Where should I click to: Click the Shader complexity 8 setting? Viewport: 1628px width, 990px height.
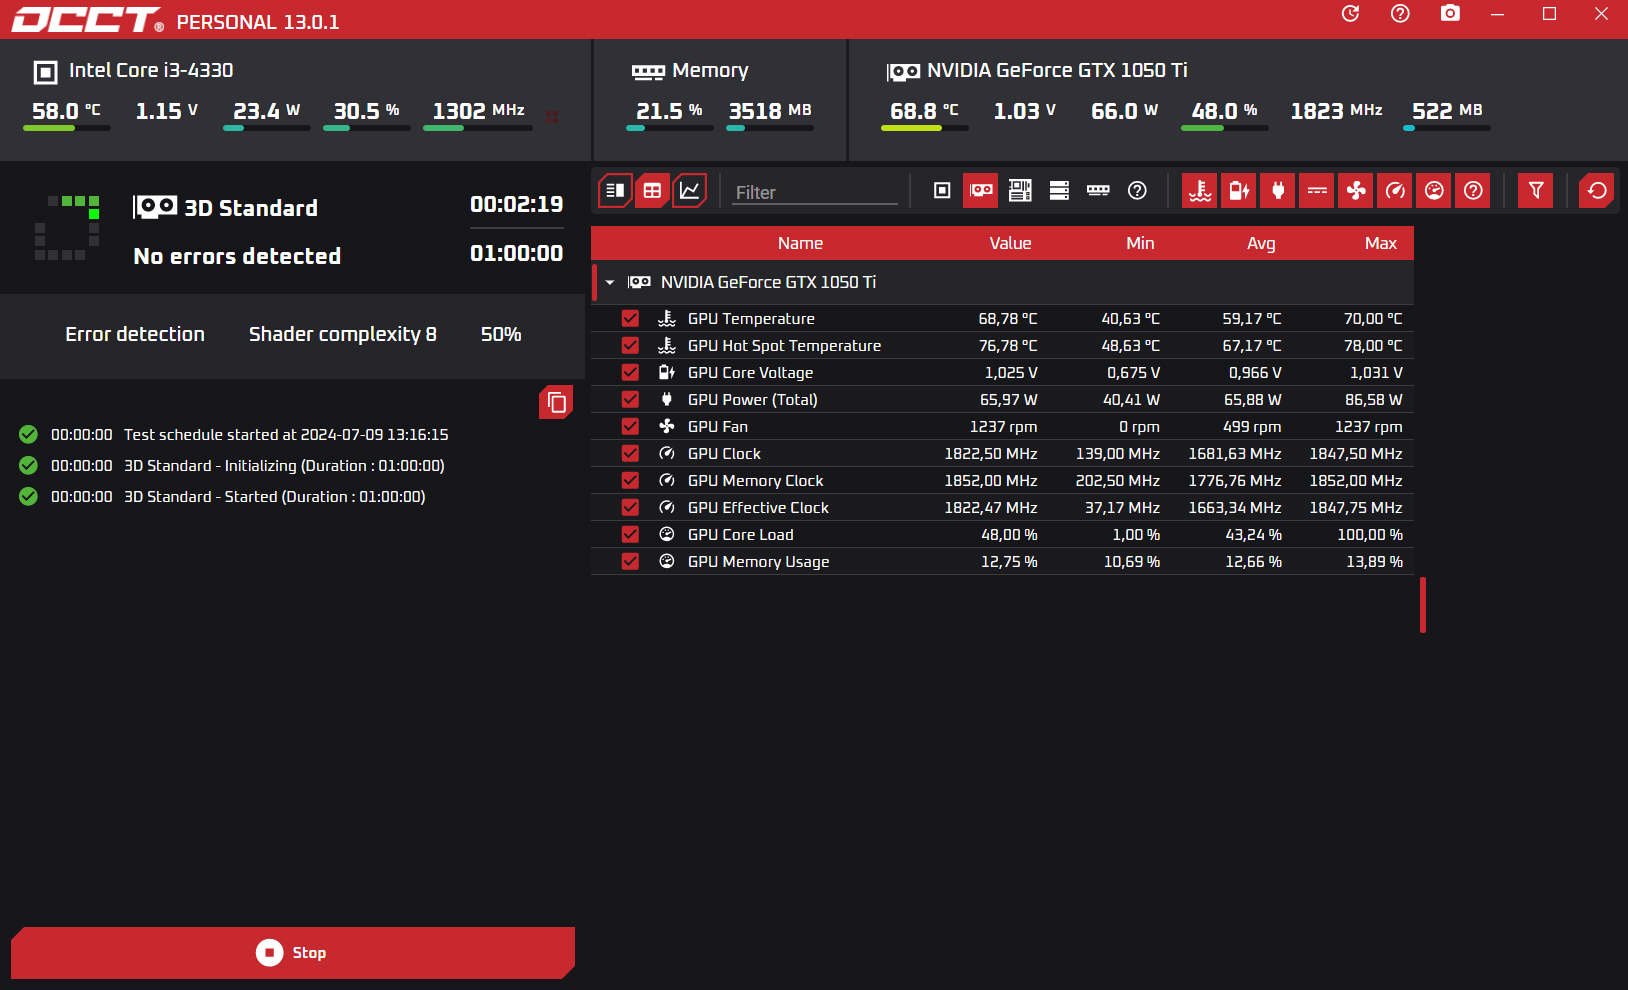point(343,334)
